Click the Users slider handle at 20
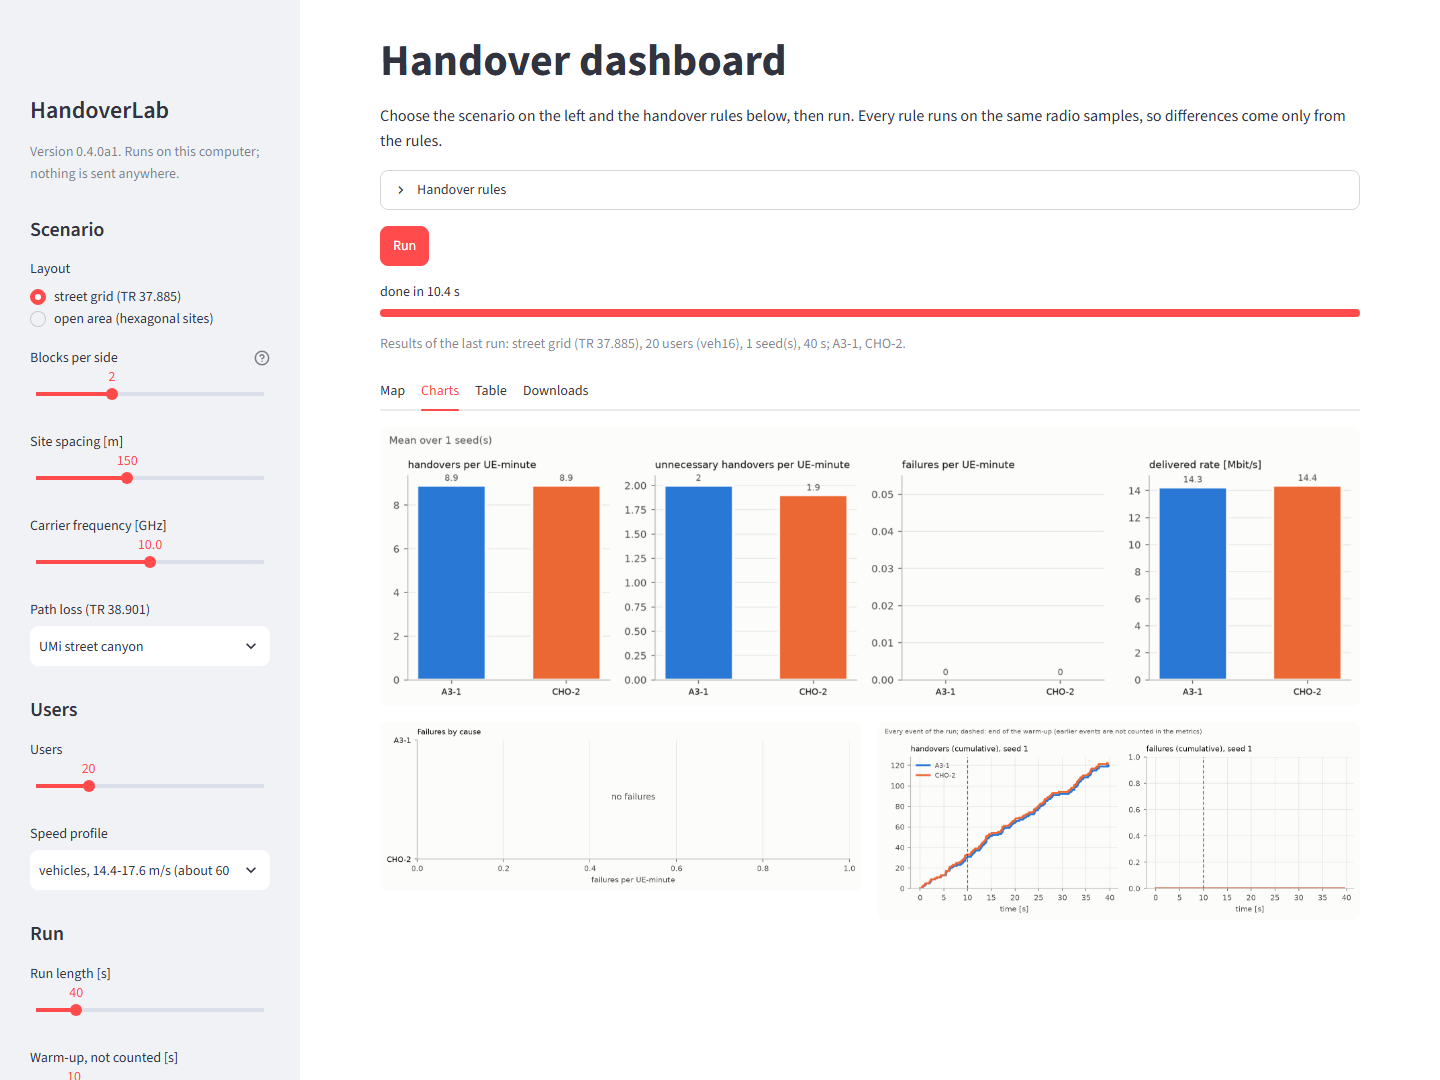Viewport: 1440px width, 1080px height. pyautogui.click(x=89, y=786)
